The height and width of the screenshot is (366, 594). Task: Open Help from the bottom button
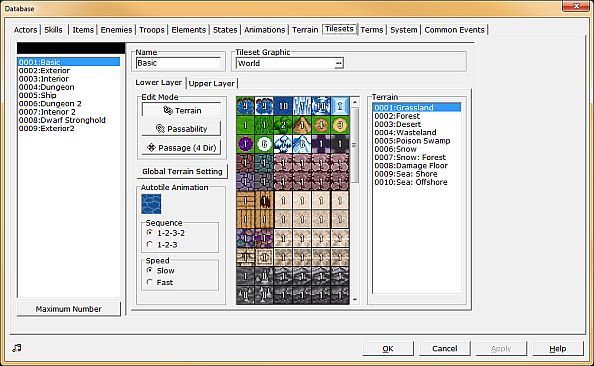pos(558,349)
